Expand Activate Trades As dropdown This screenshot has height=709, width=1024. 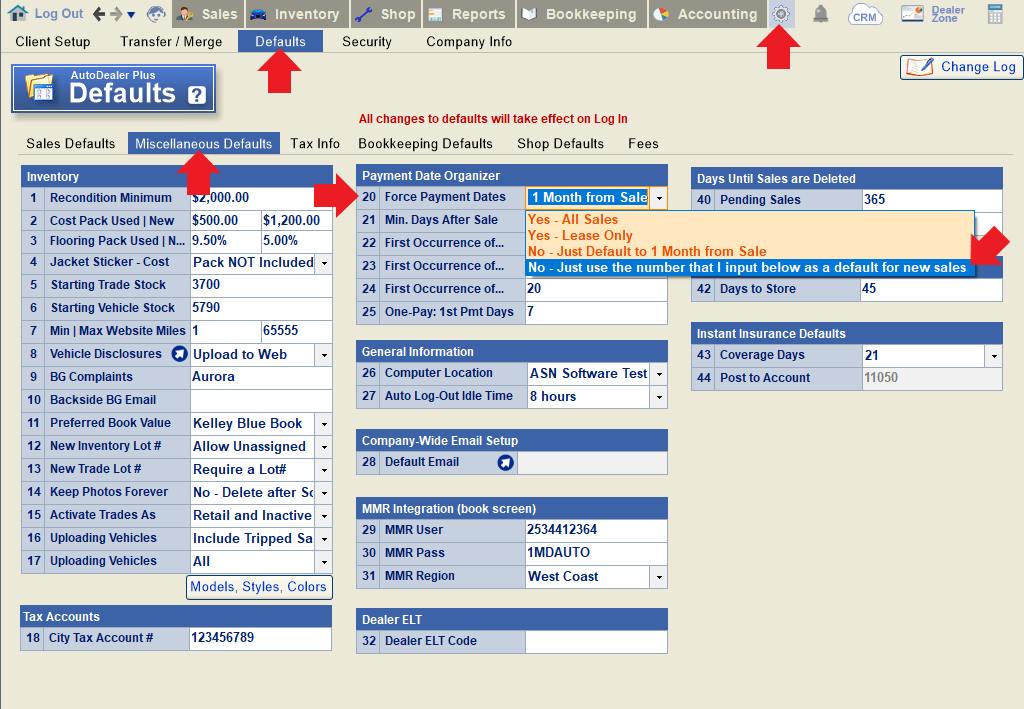click(x=324, y=516)
